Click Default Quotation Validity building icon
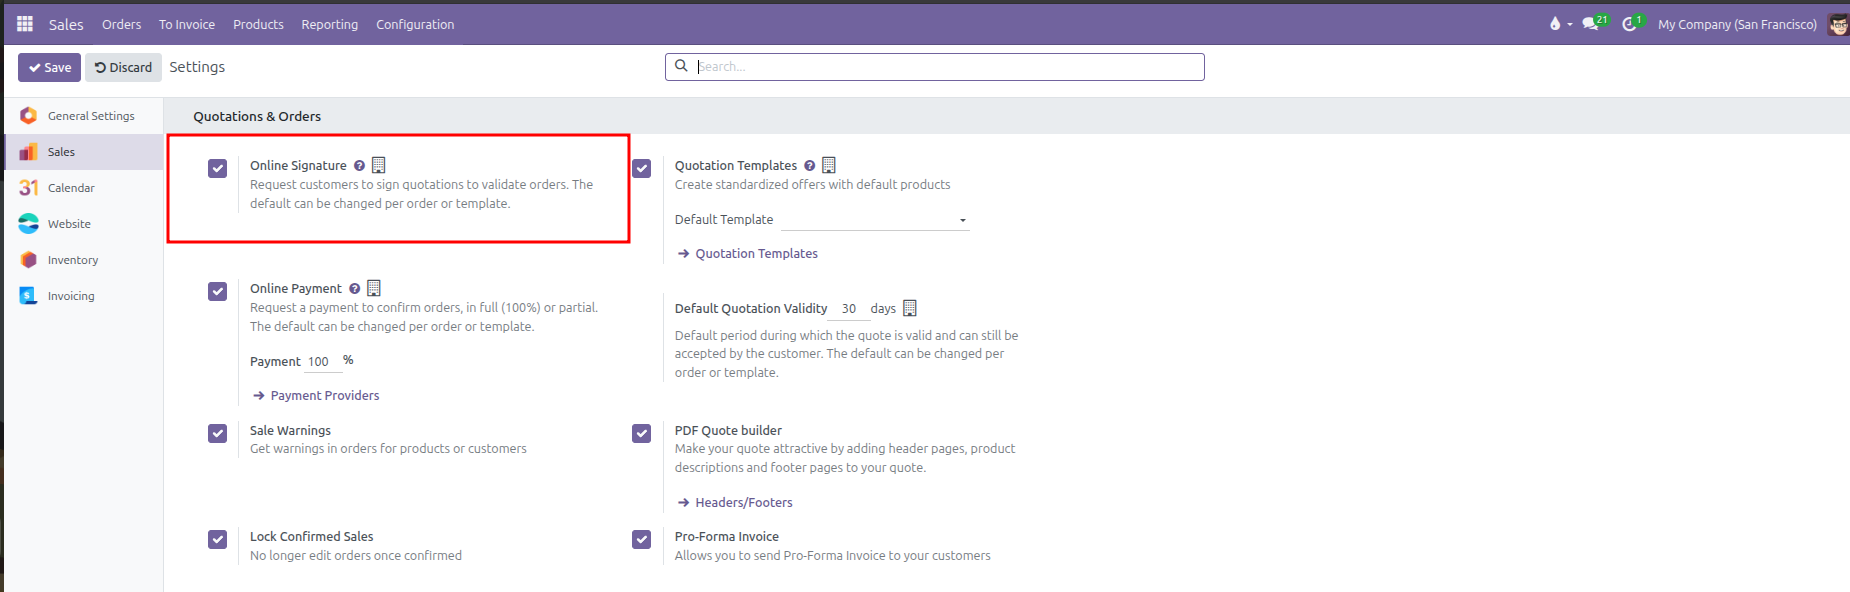This screenshot has width=1850, height=592. click(x=910, y=308)
